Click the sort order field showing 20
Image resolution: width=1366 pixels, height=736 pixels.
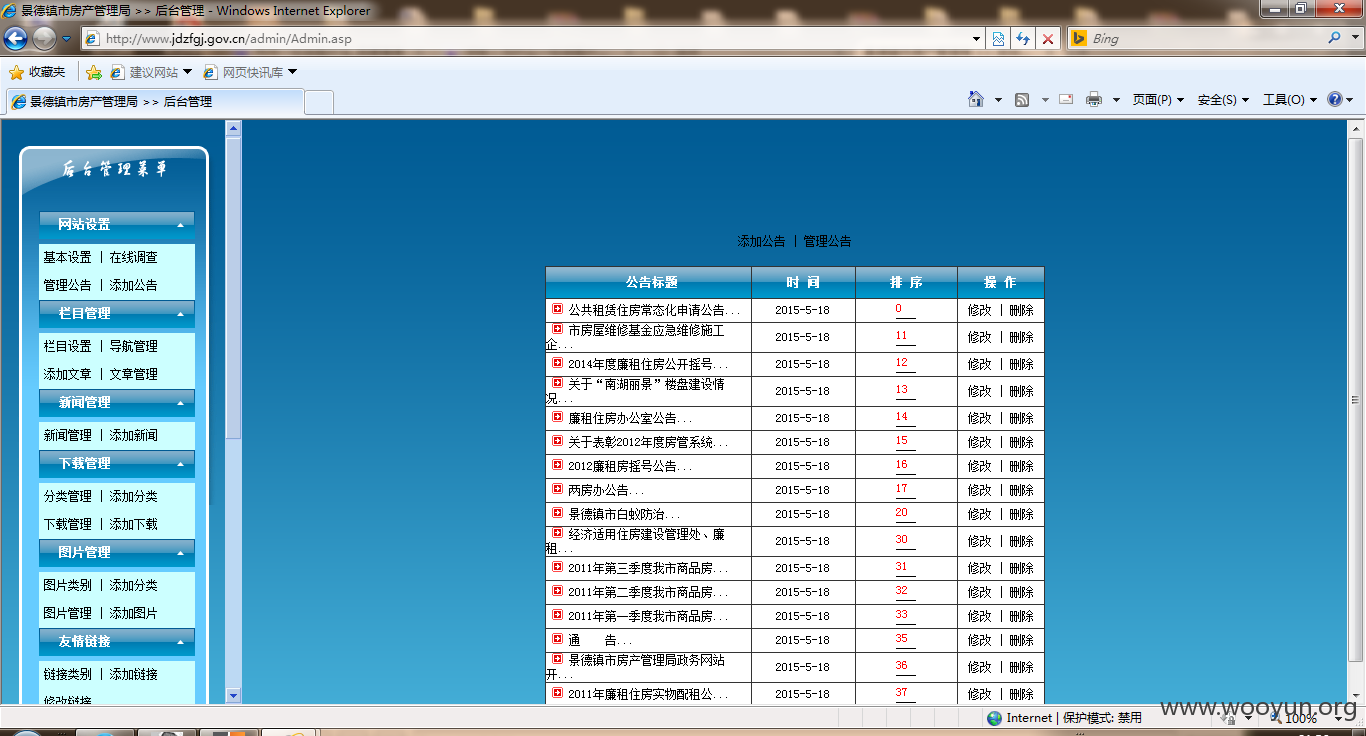click(x=905, y=514)
